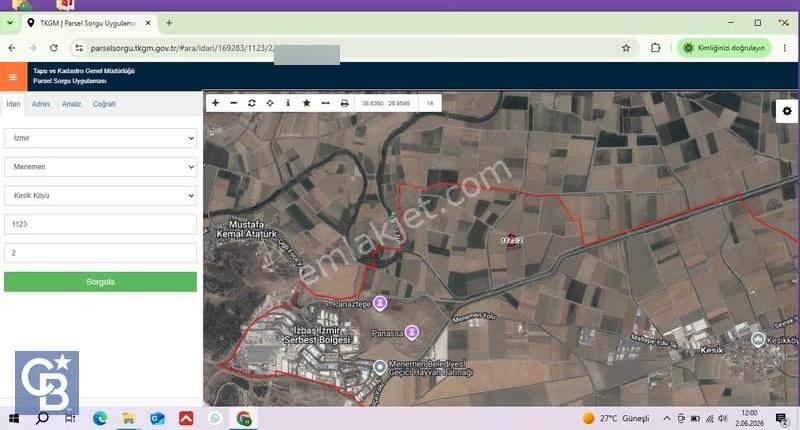View site information icon in address bar
Screen dimensions: 800x430
click(x=79, y=48)
